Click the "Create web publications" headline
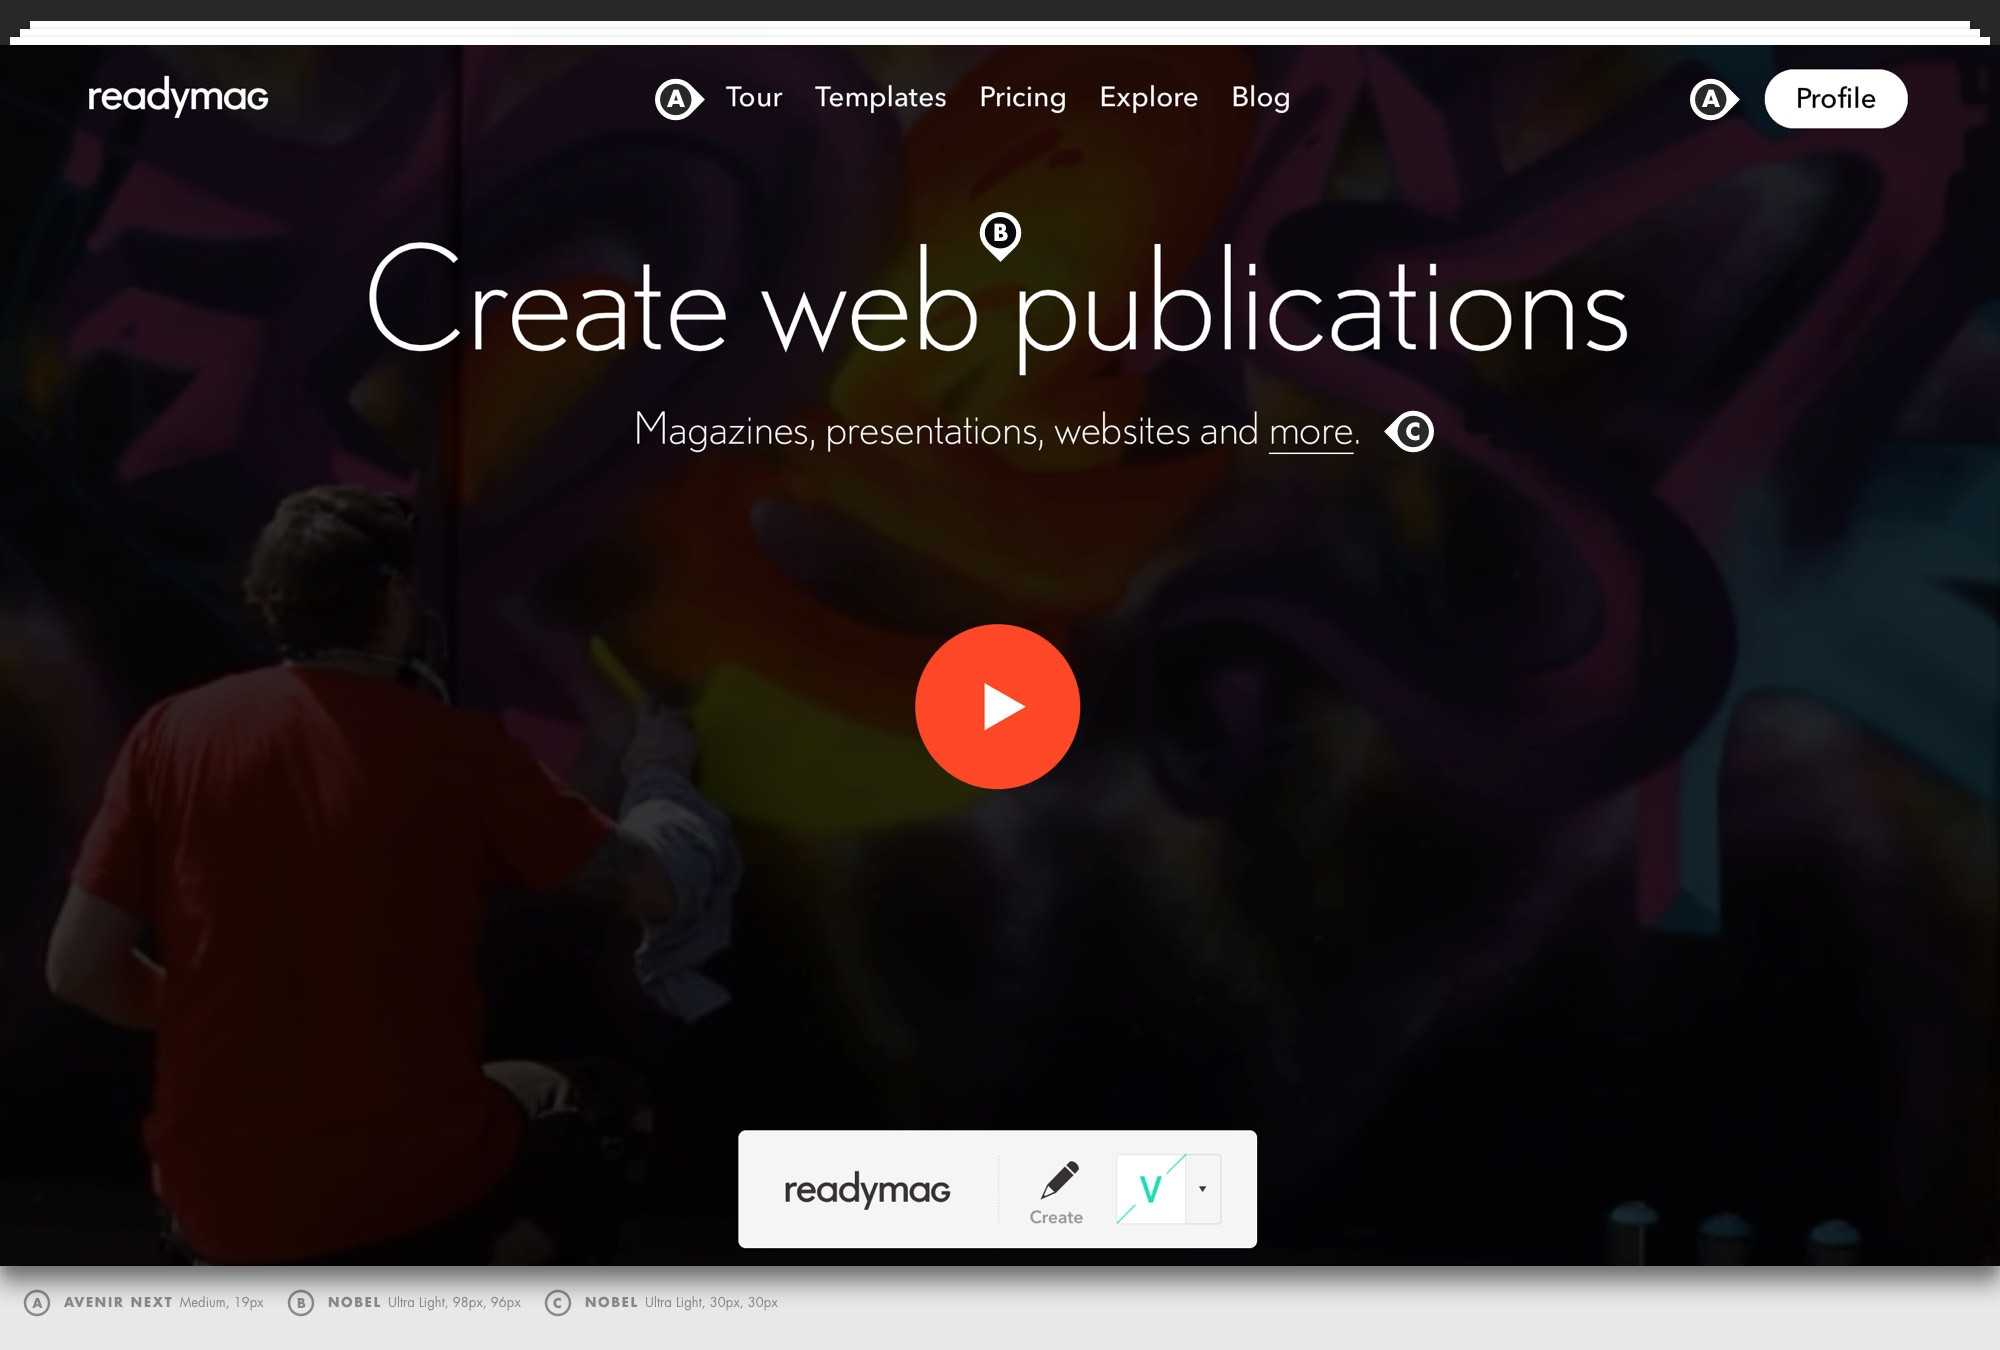2000x1350 pixels. click(x=997, y=307)
